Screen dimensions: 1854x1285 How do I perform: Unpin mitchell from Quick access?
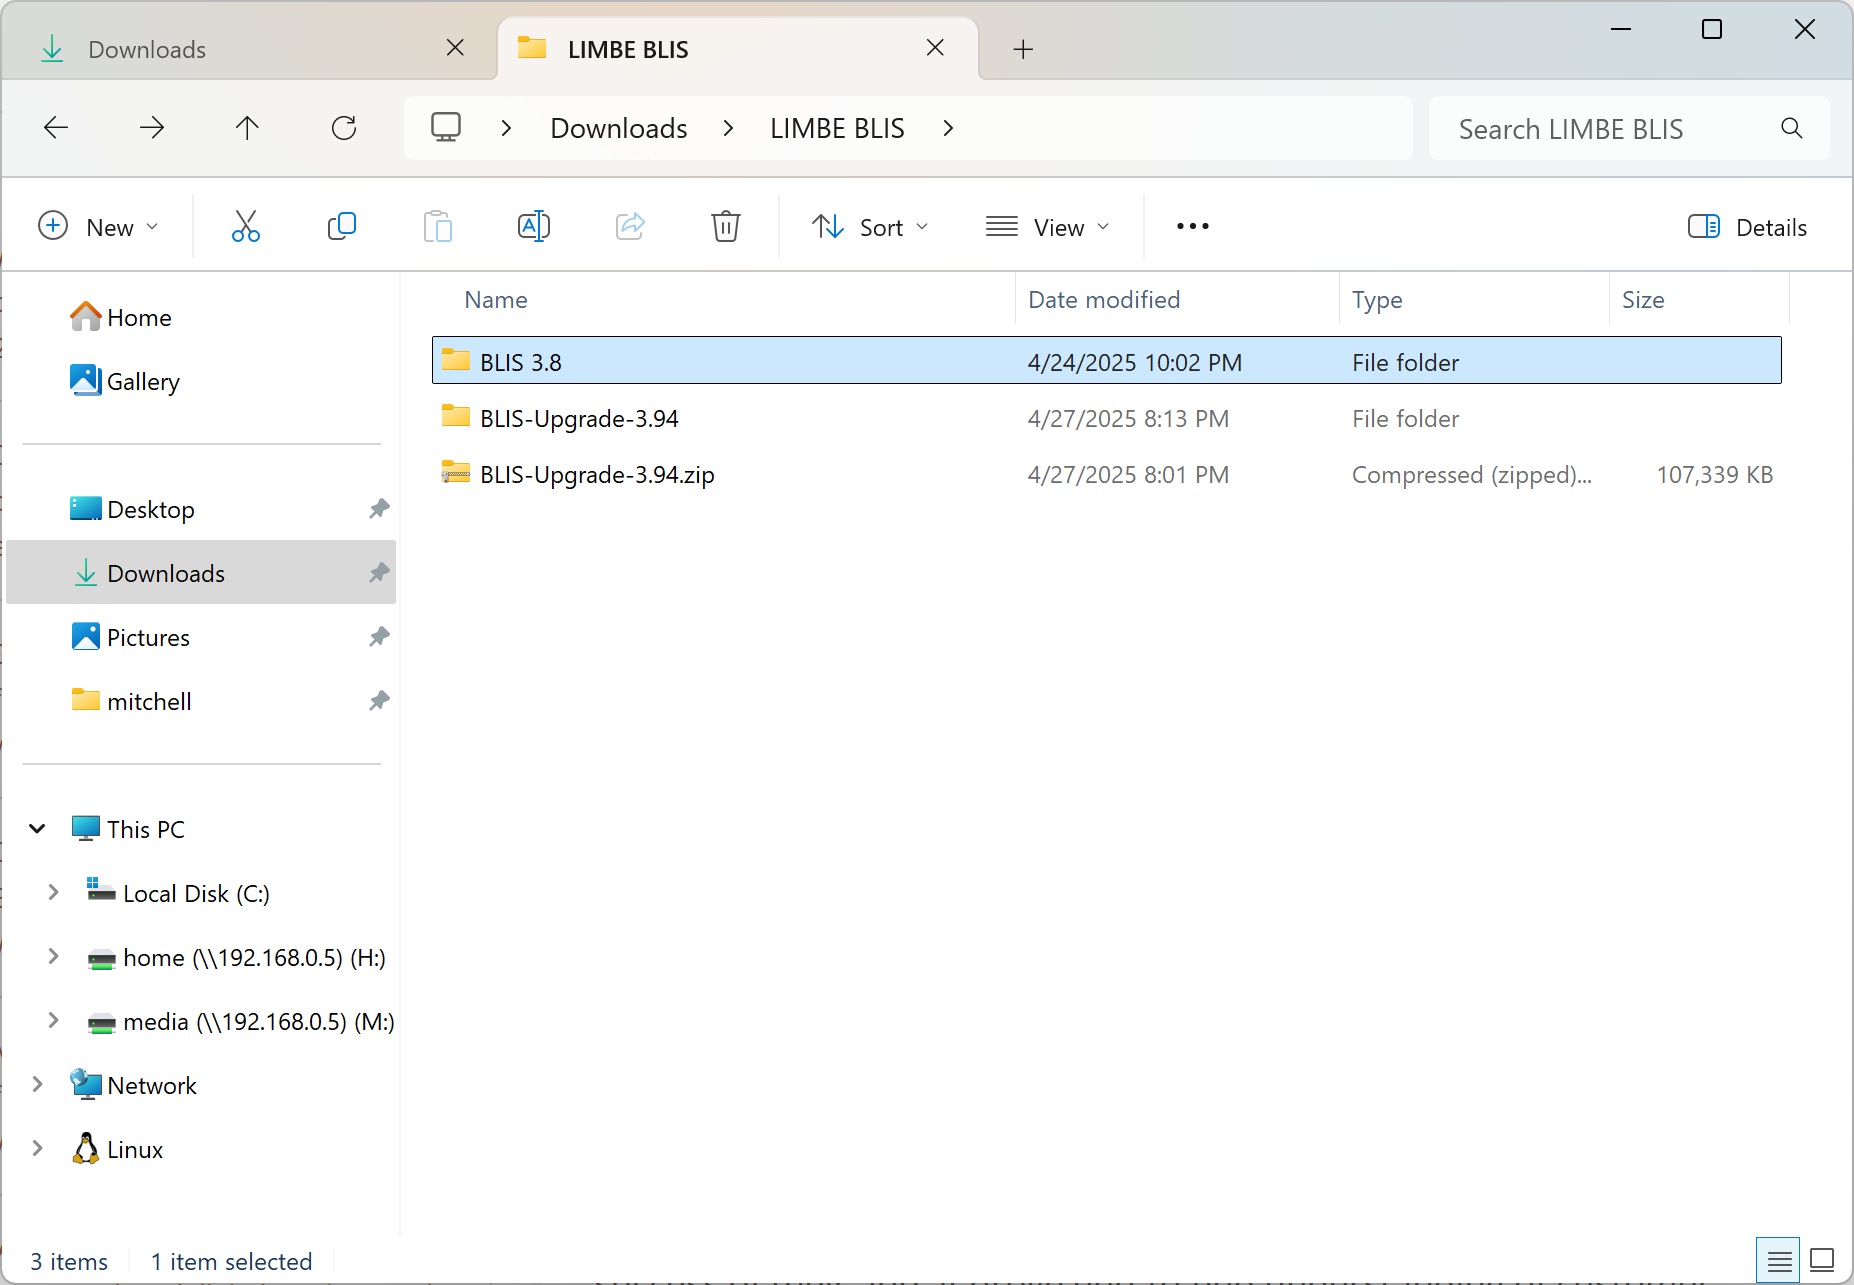click(x=379, y=701)
